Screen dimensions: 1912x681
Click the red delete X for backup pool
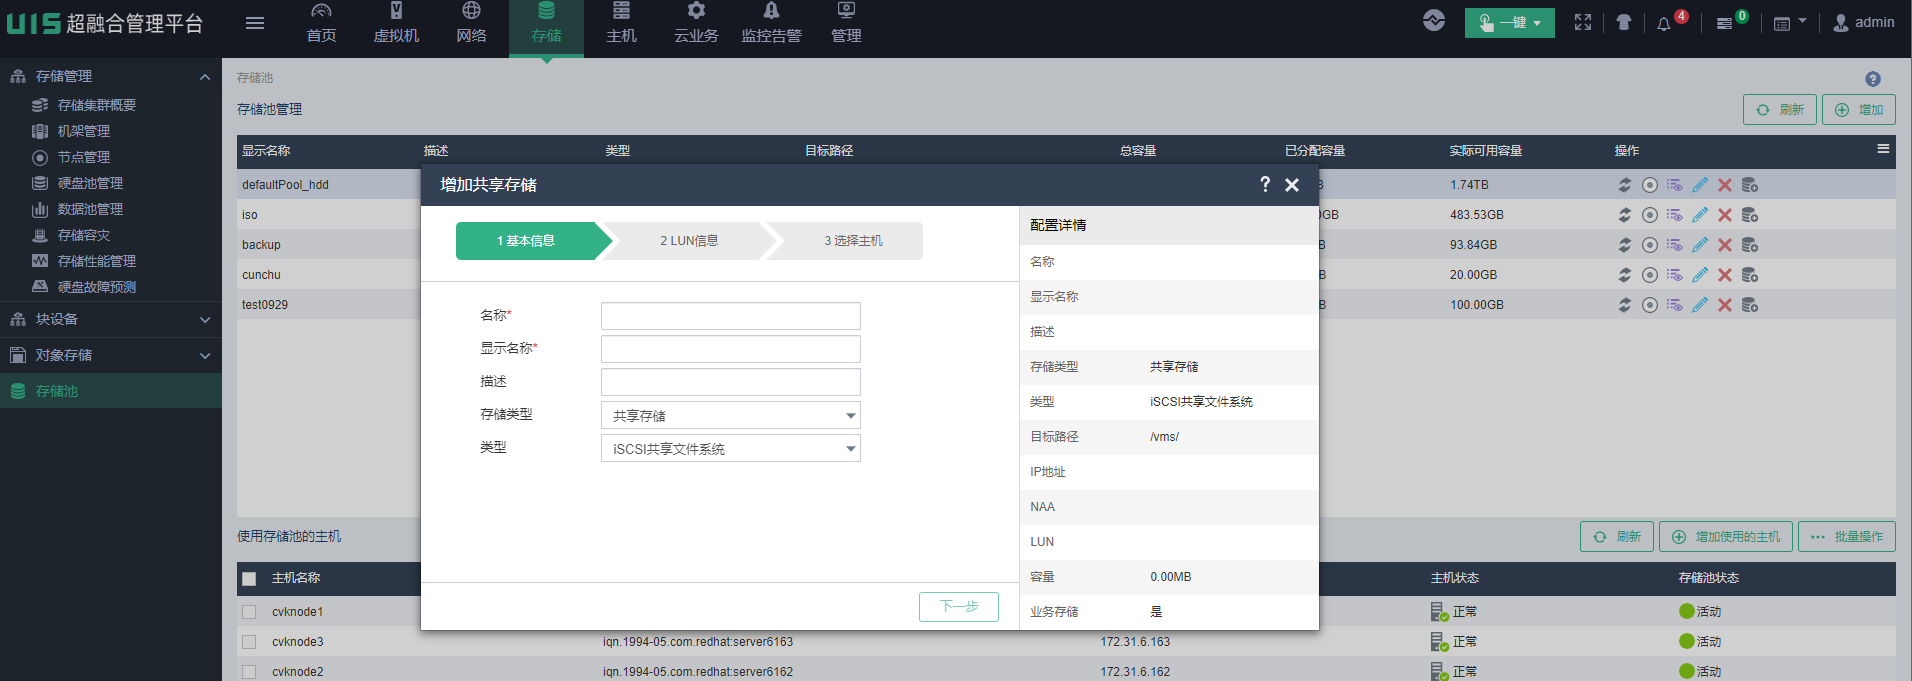pos(1725,245)
